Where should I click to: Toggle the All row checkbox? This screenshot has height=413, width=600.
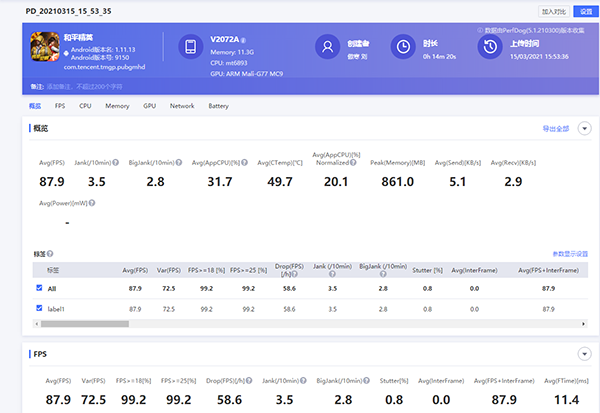tap(39, 288)
